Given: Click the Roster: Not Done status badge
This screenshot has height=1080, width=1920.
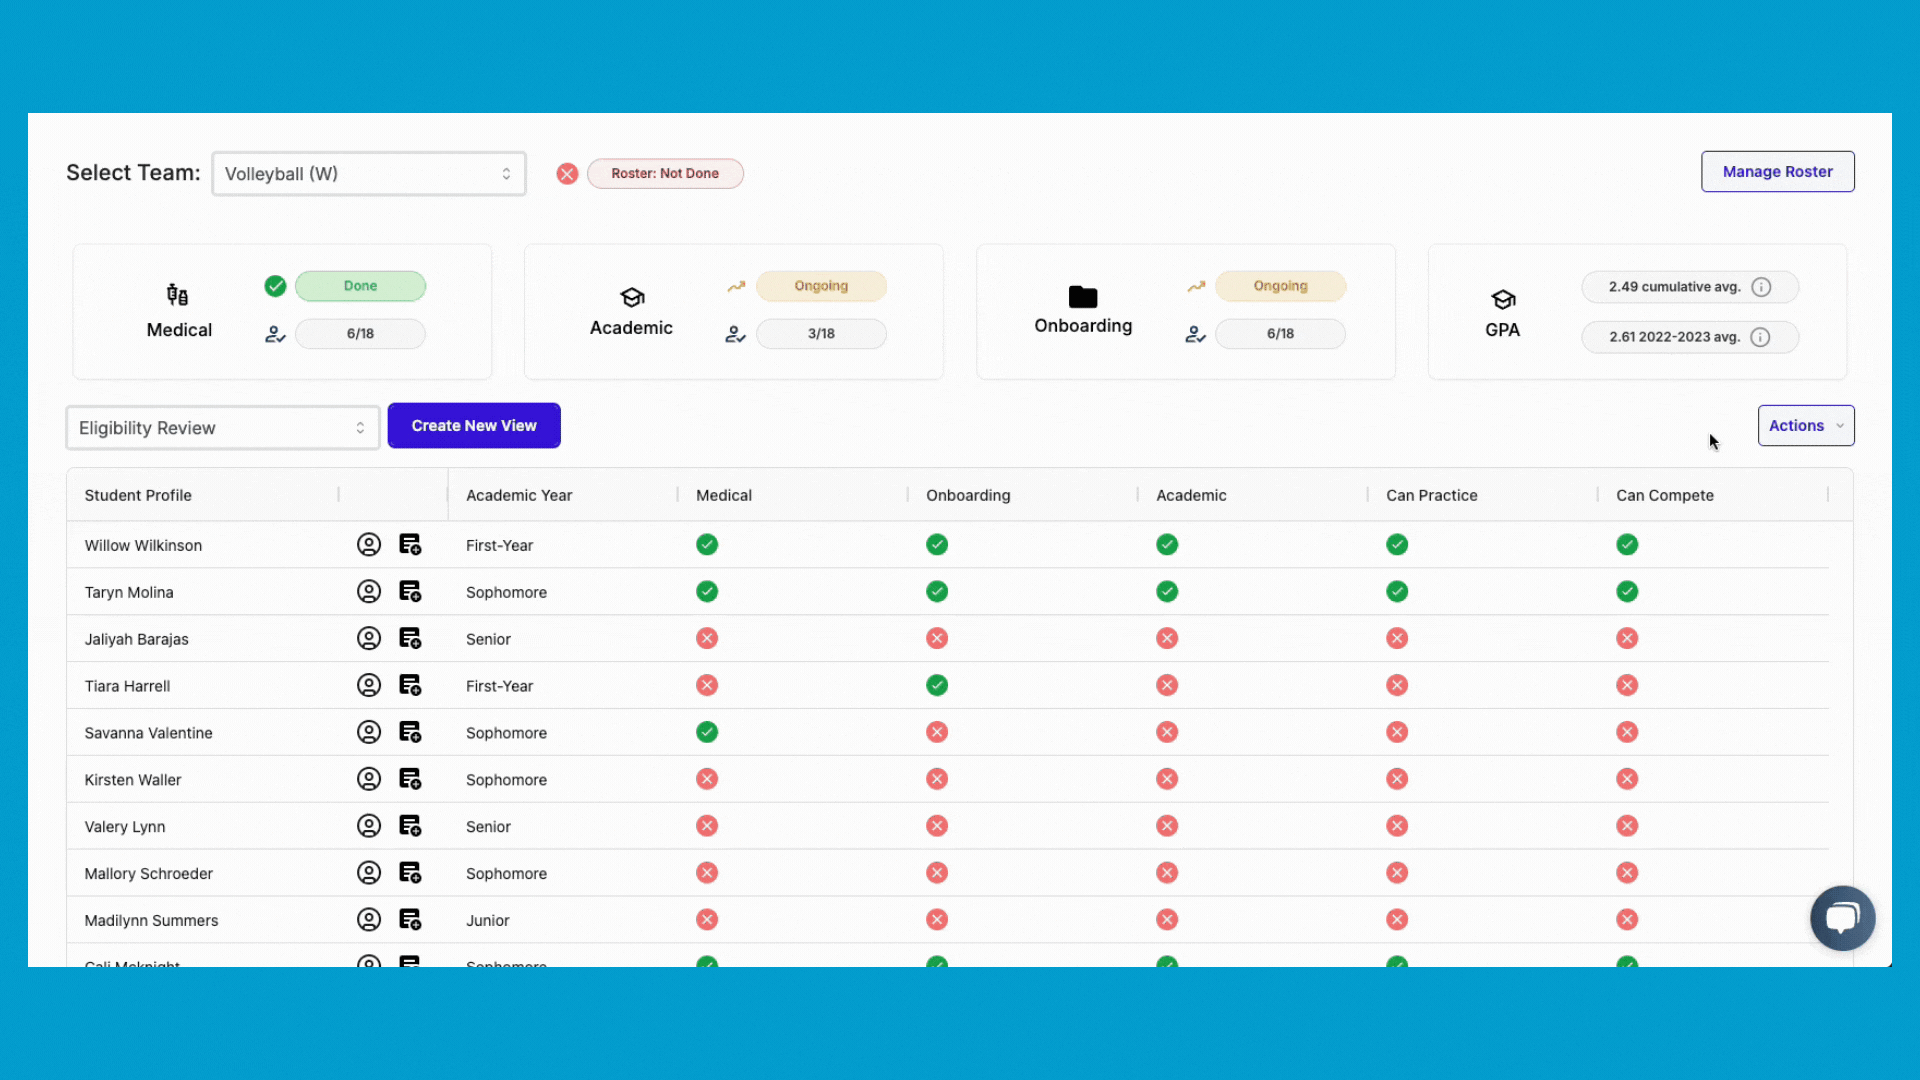Looking at the screenshot, I should 665,174.
